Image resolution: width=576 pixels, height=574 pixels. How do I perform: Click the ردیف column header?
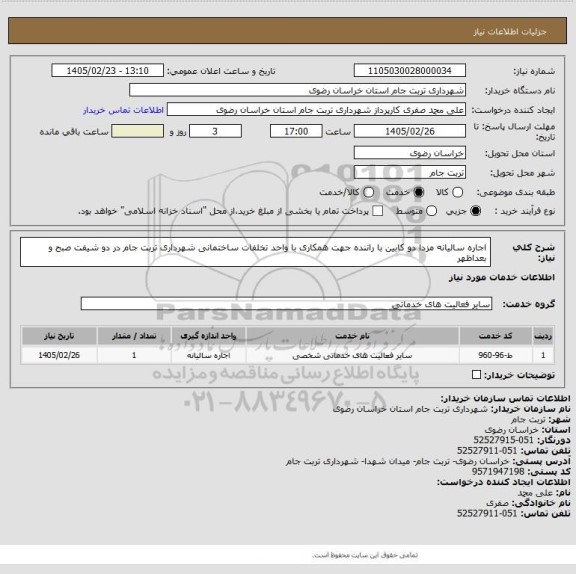pos(543,336)
